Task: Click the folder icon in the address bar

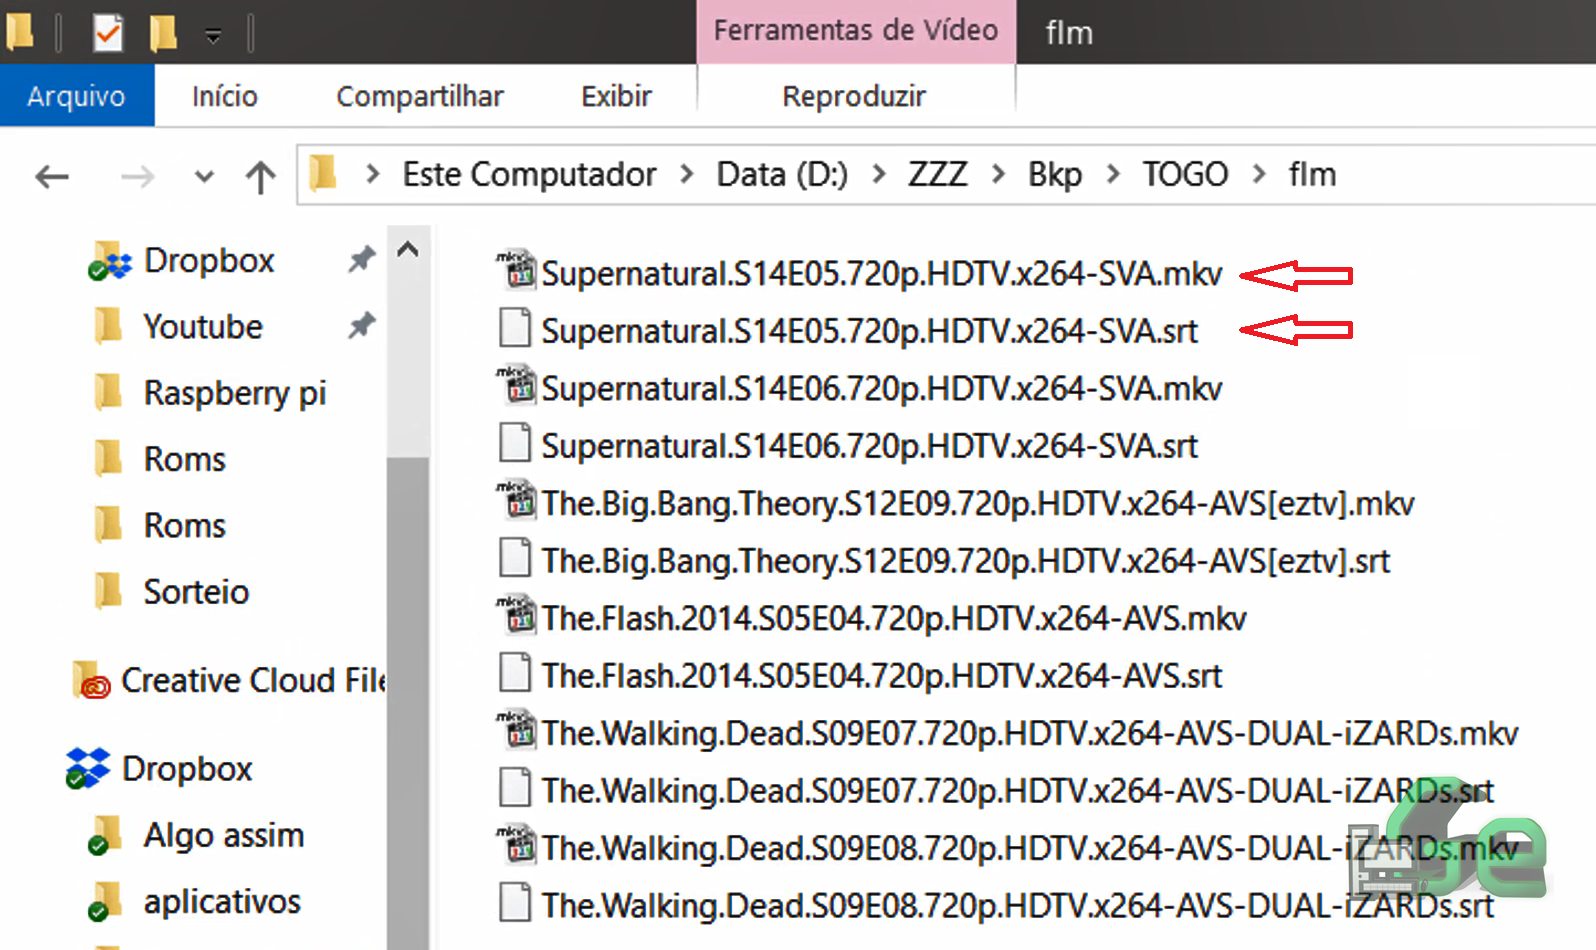Action: (x=323, y=174)
